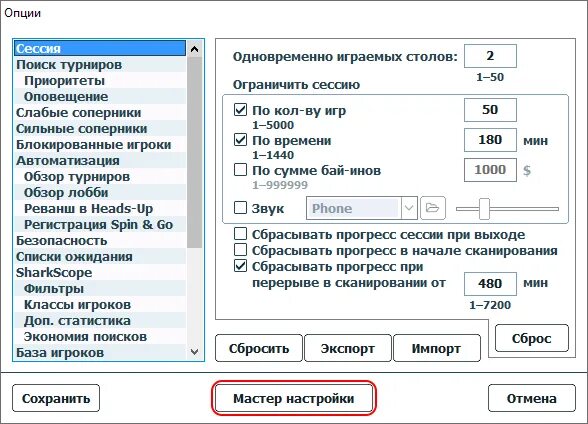This screenshot has width=588, height=424.
Task: Open 'Списки ожидания' section
Action: [x=100, y=257]
